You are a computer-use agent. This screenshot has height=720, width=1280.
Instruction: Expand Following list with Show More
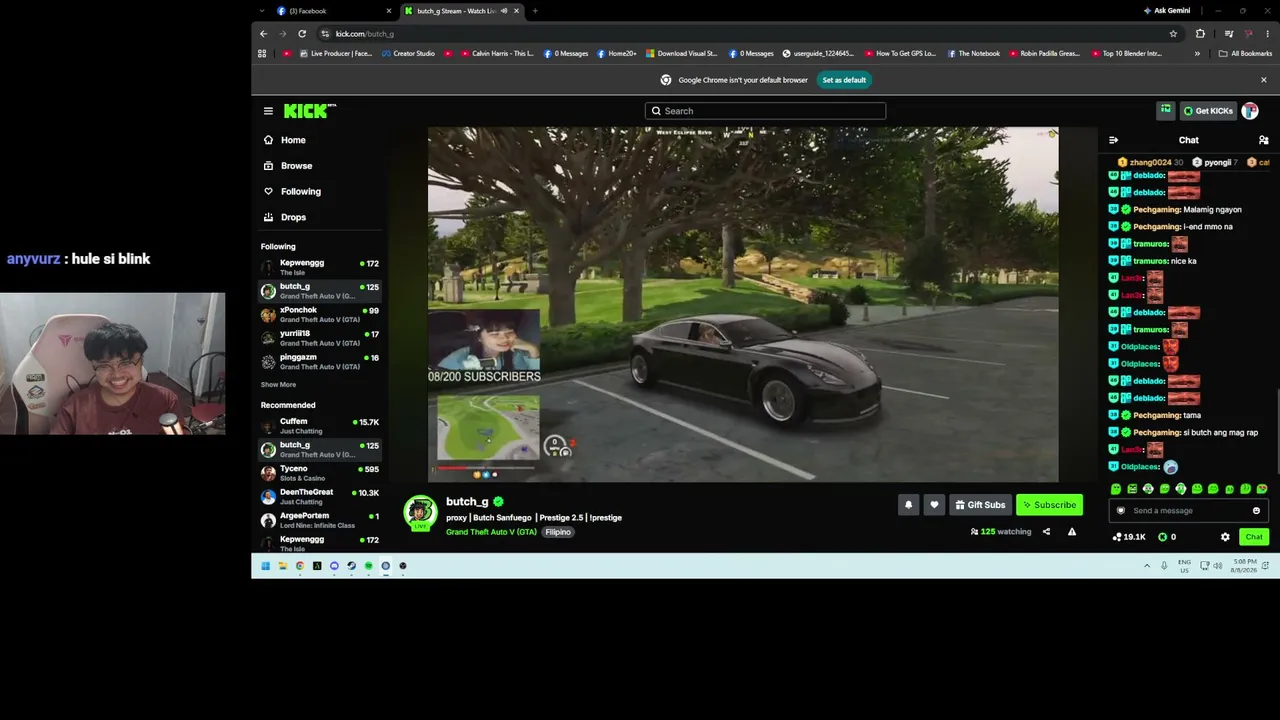pyautogui.click(x=278, y=385)
